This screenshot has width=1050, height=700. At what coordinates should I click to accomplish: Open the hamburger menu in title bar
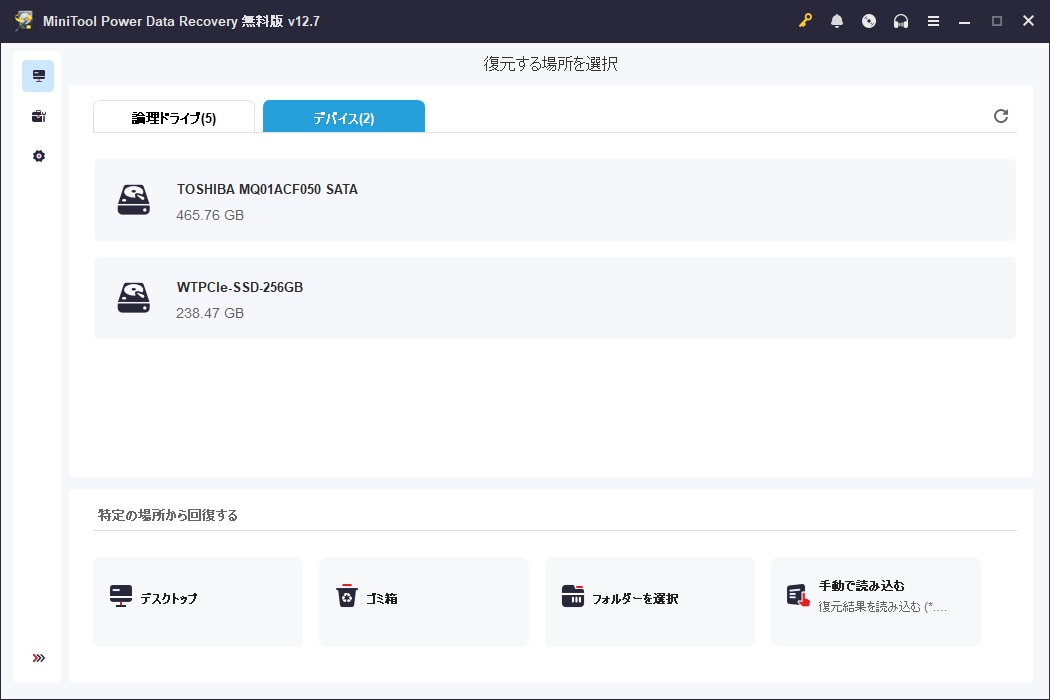tap(933, 21)
